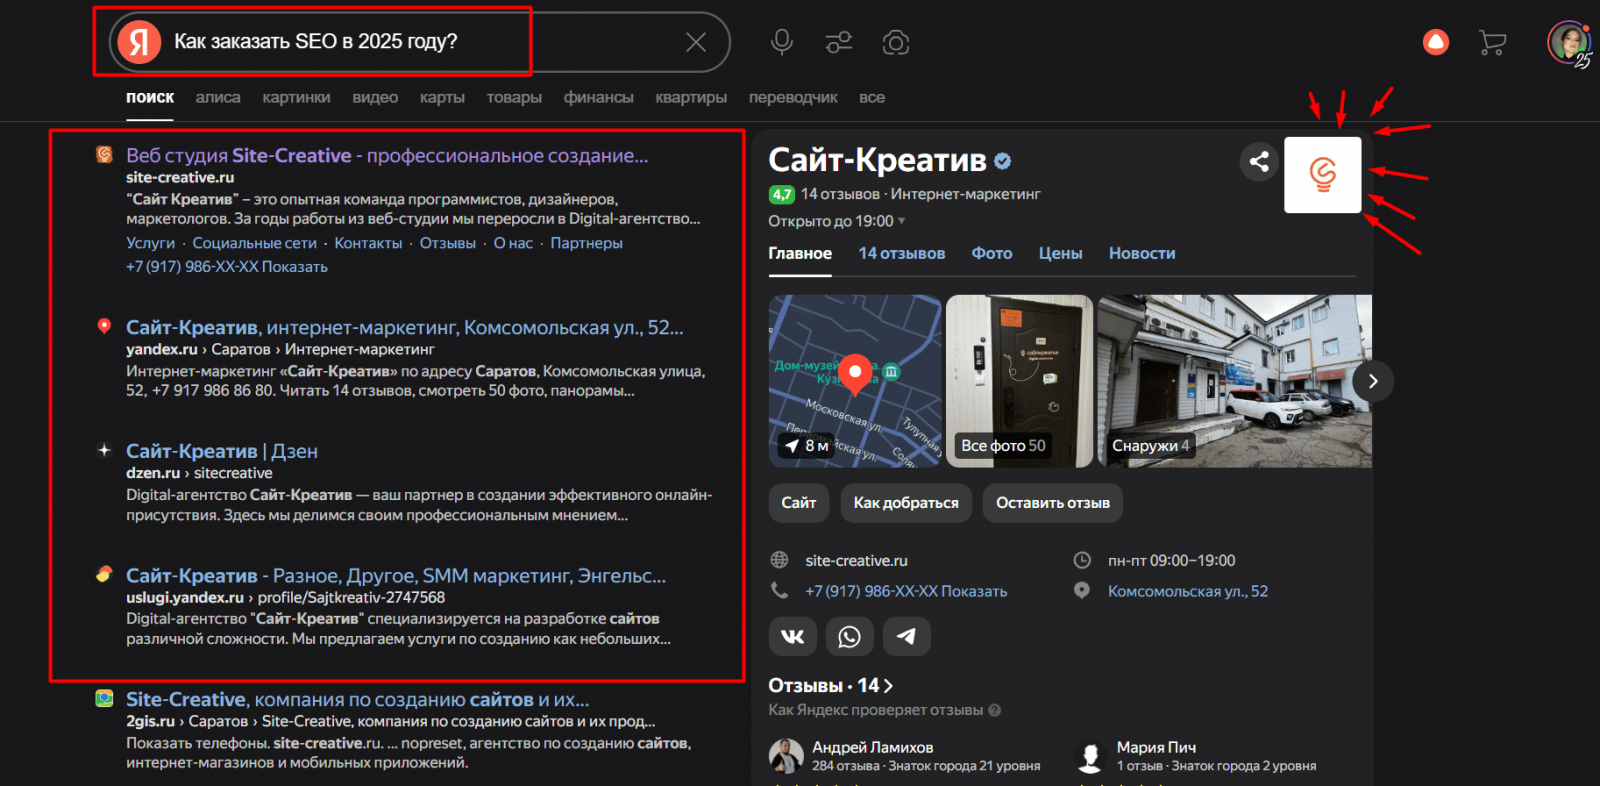Open Веб студия Site-Creative result title
The width and height of the screenshot is (1600, 786).
tap(387, 155)
